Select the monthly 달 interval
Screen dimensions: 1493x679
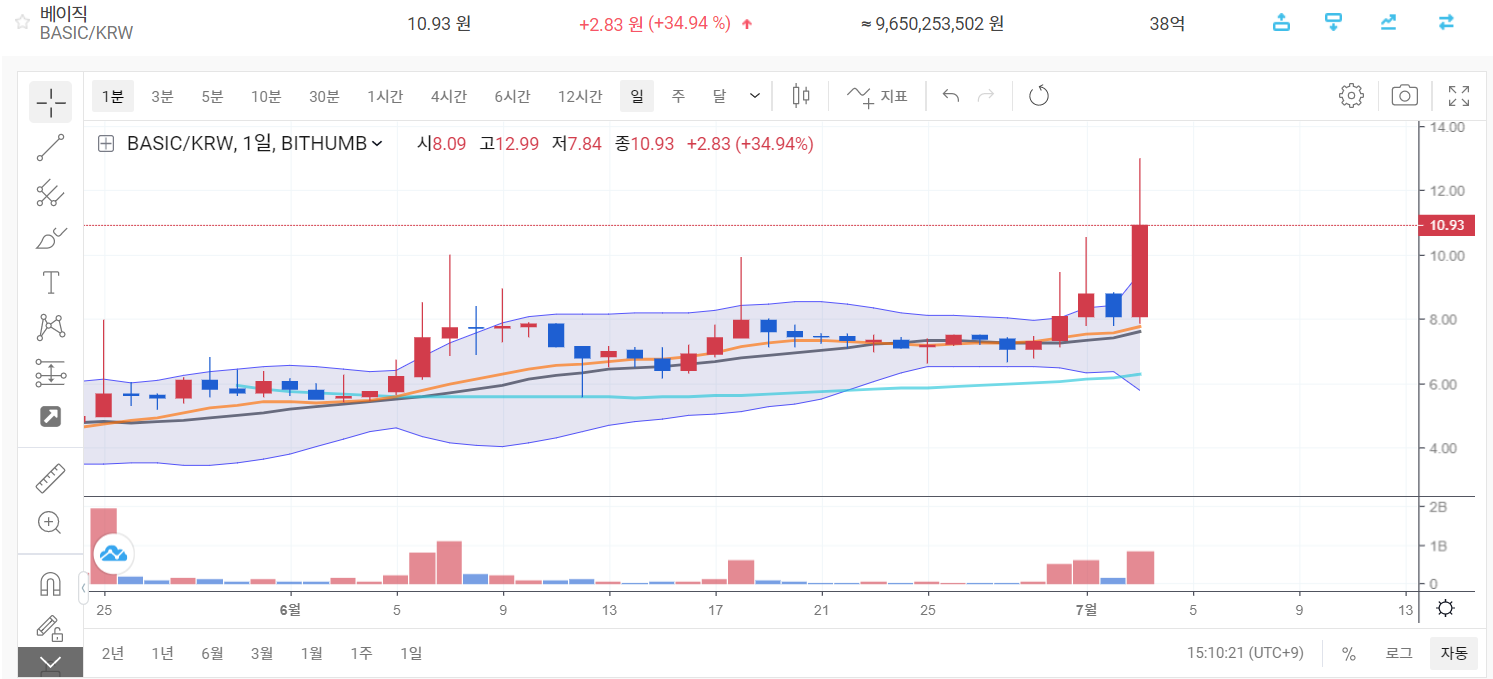[719, 96]
